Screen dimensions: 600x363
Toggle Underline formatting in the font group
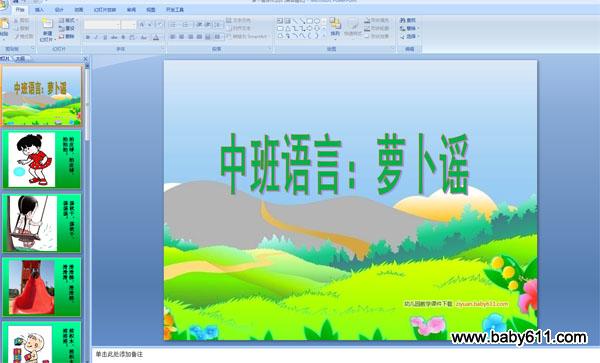click(x=105, y=37)
